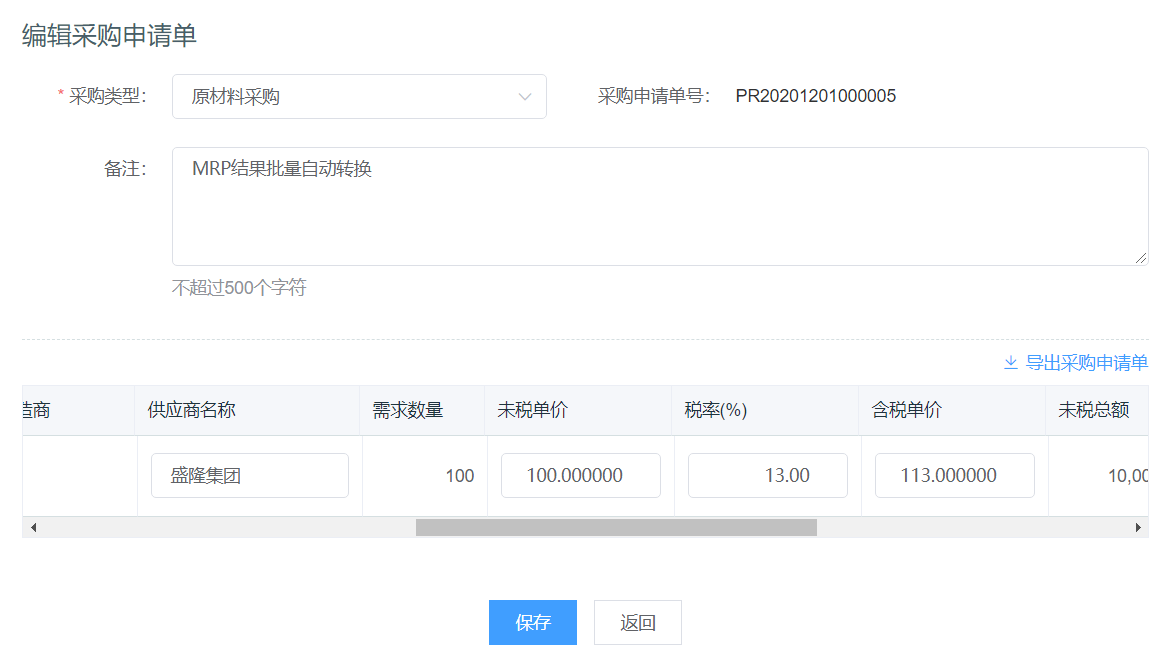
Task: Click the horizontal scrollbar thumb
Action: 616,527
